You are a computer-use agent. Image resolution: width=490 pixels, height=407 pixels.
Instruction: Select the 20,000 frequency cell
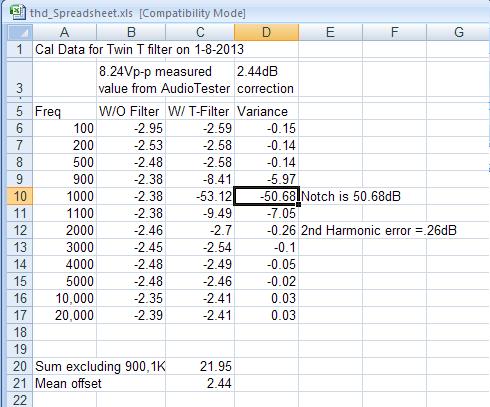(x=65, y=315)
